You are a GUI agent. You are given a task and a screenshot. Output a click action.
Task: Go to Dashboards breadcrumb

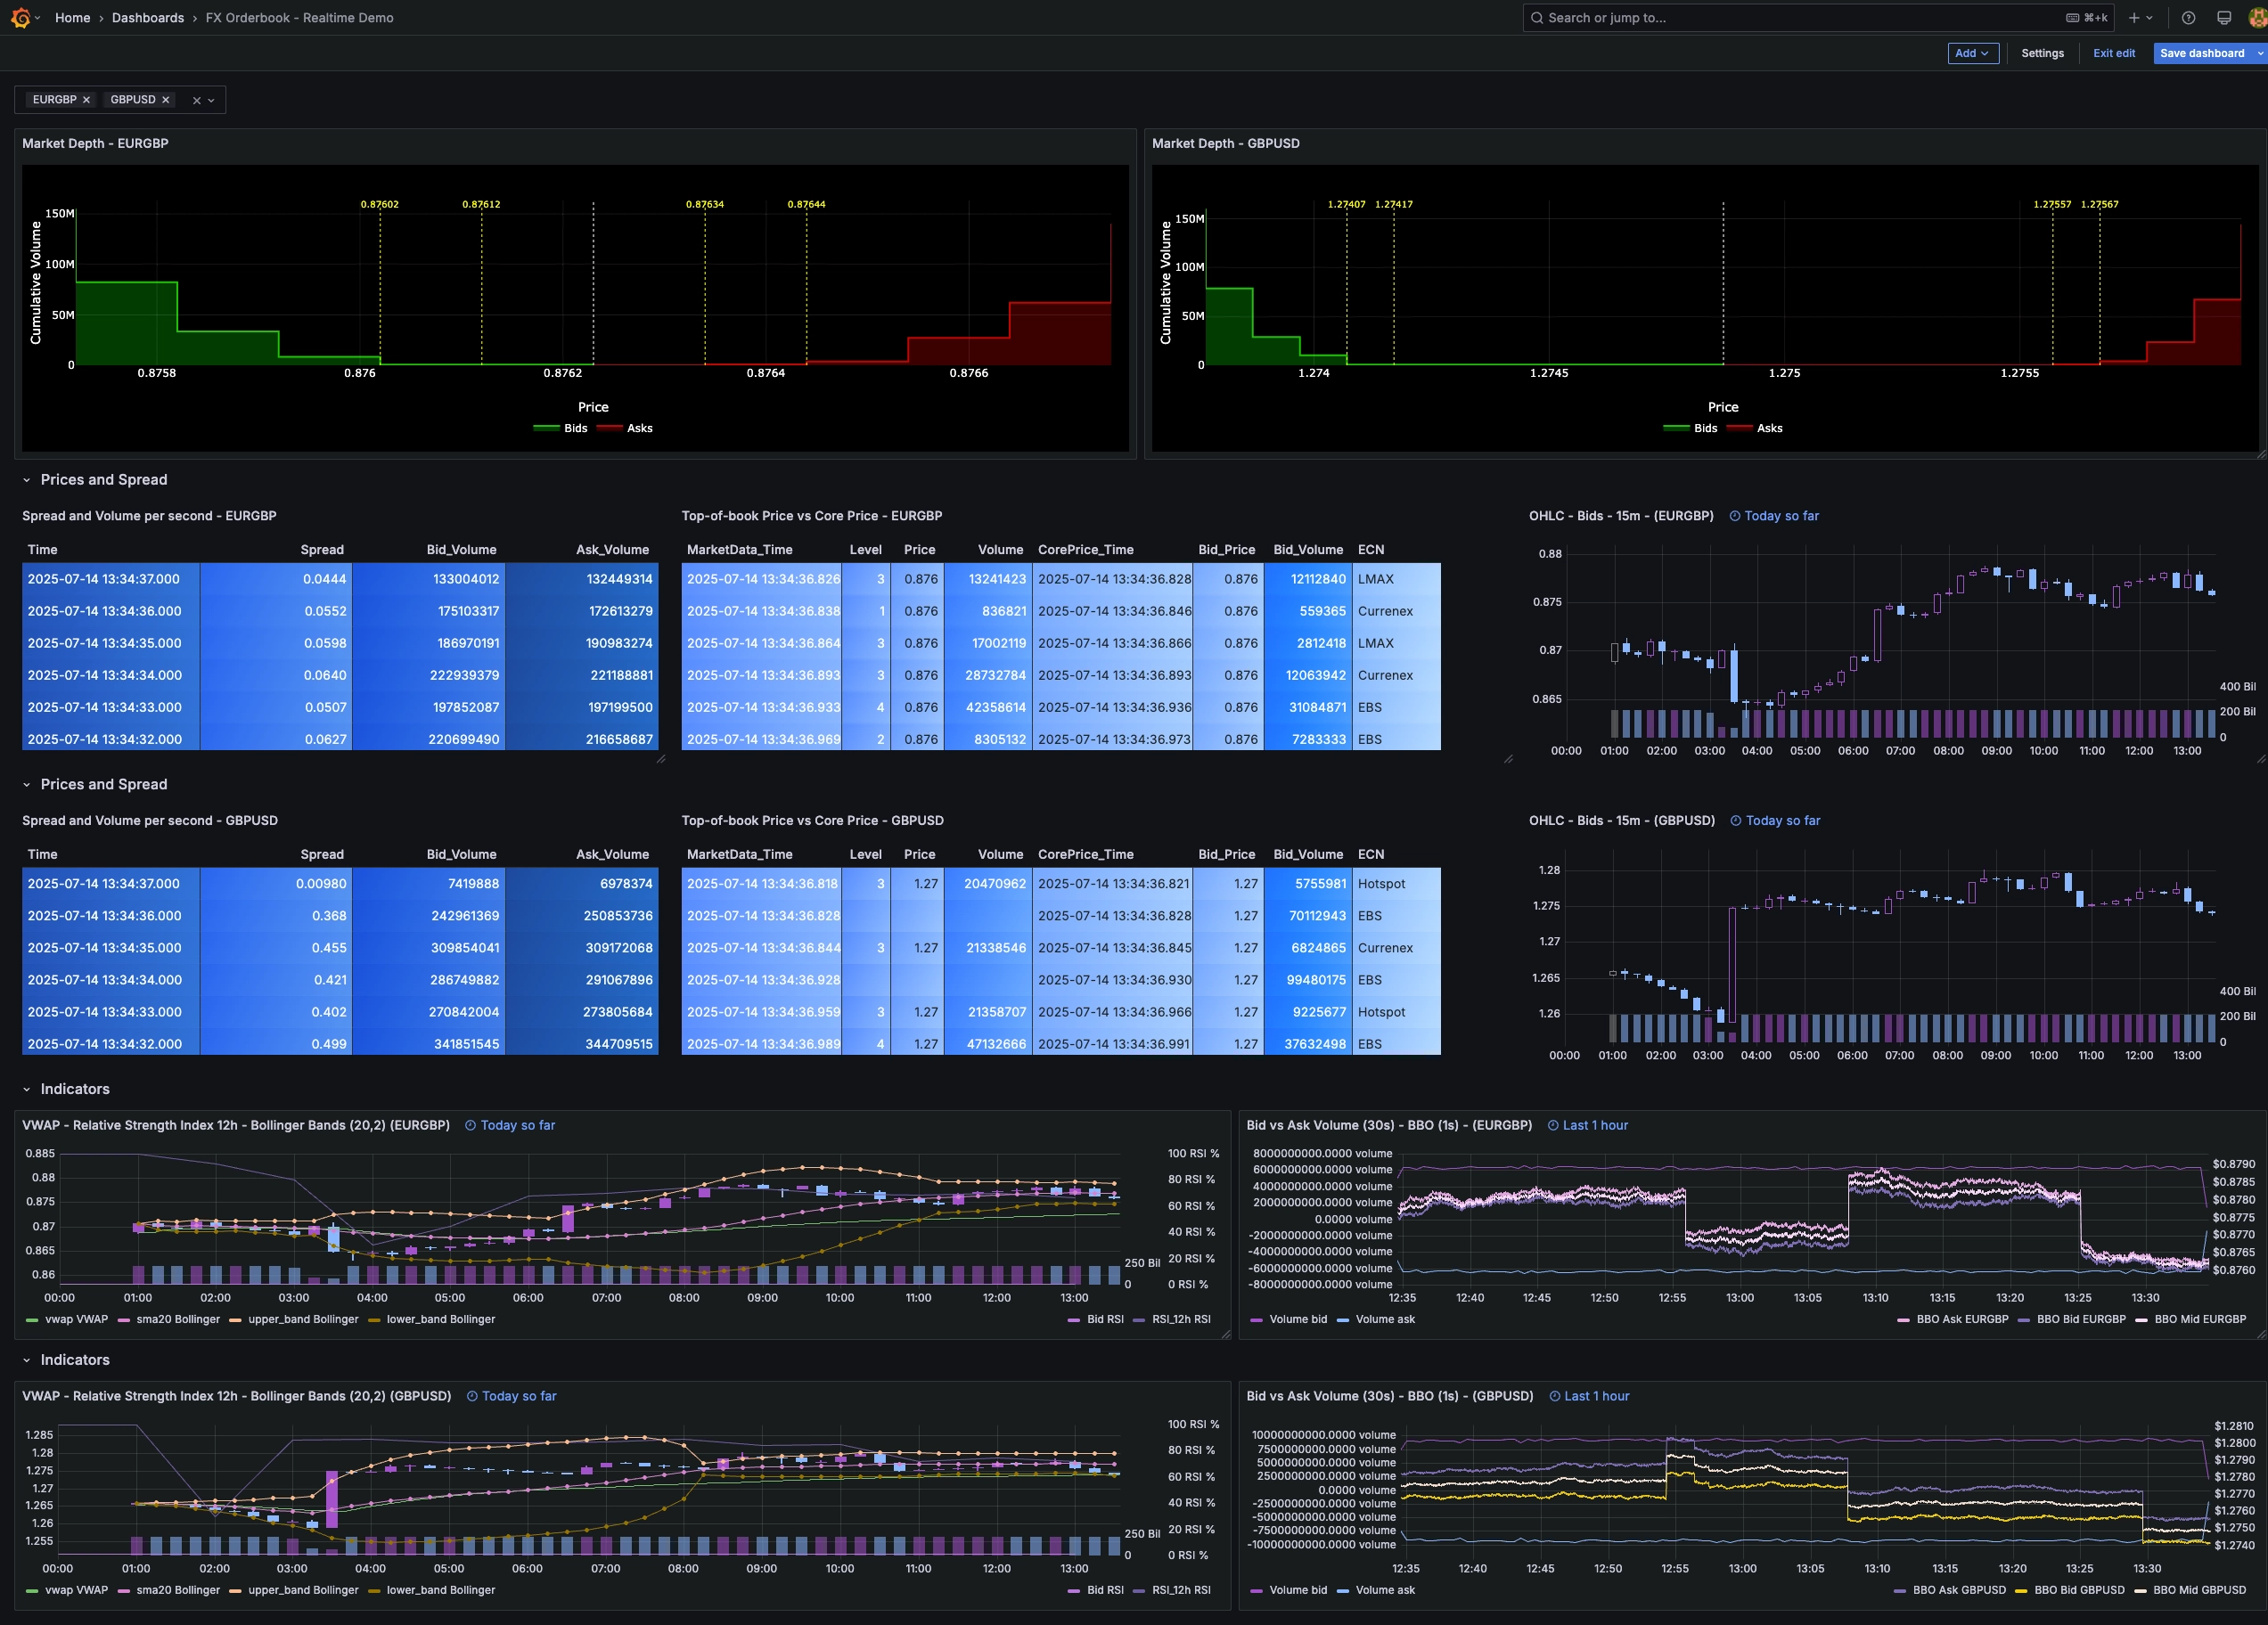(x=147, y=17)
